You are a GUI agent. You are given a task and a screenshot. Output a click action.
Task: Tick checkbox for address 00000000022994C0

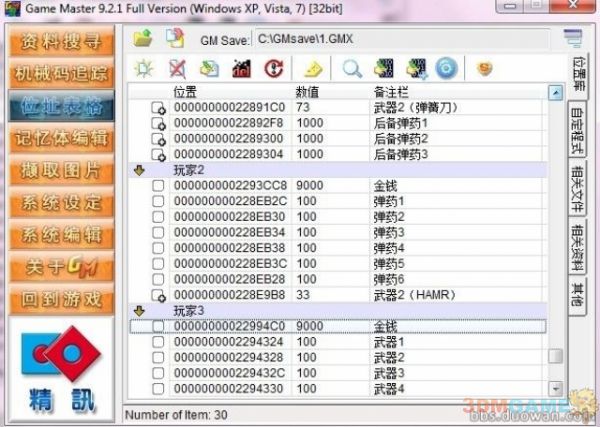pos(158,326)
